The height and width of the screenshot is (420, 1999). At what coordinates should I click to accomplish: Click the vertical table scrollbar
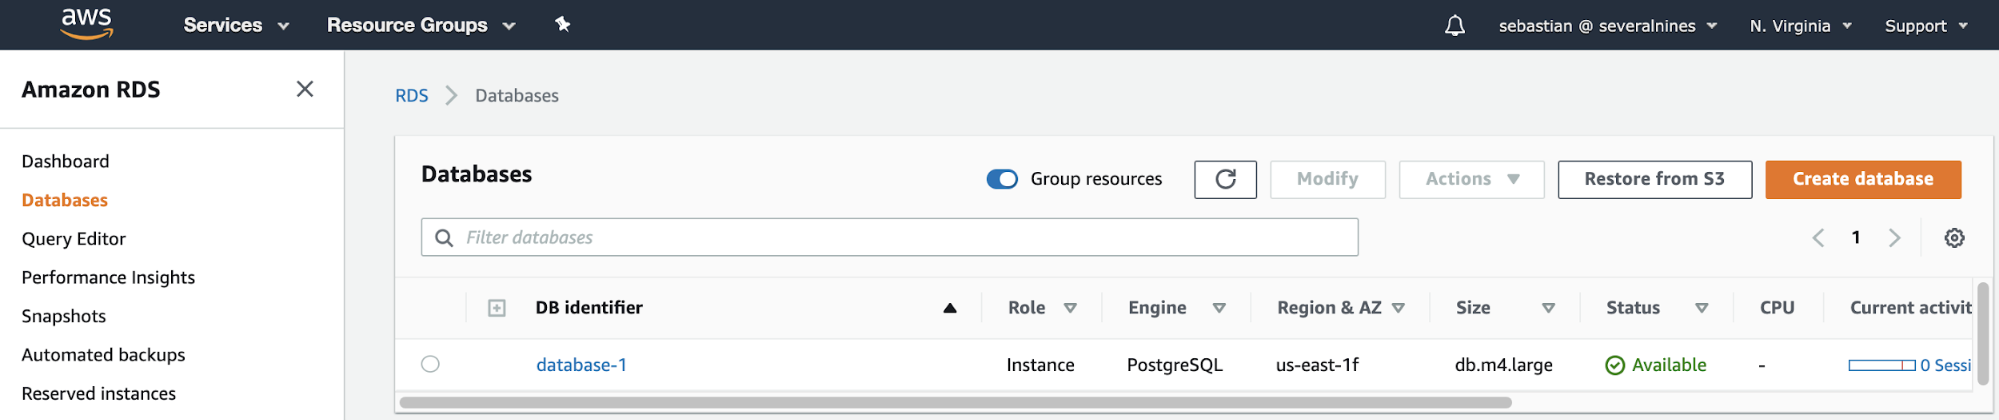pos(1983,333)
